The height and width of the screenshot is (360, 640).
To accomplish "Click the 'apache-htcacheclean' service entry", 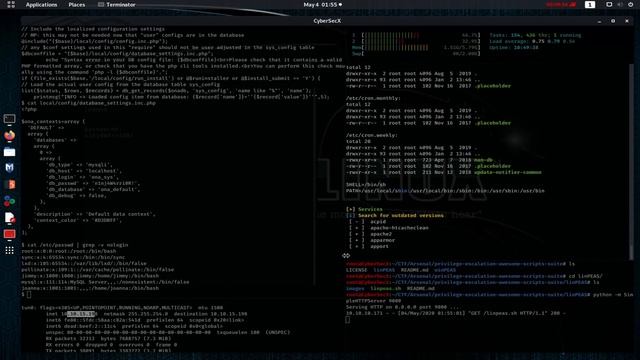I will pos(399,228).
